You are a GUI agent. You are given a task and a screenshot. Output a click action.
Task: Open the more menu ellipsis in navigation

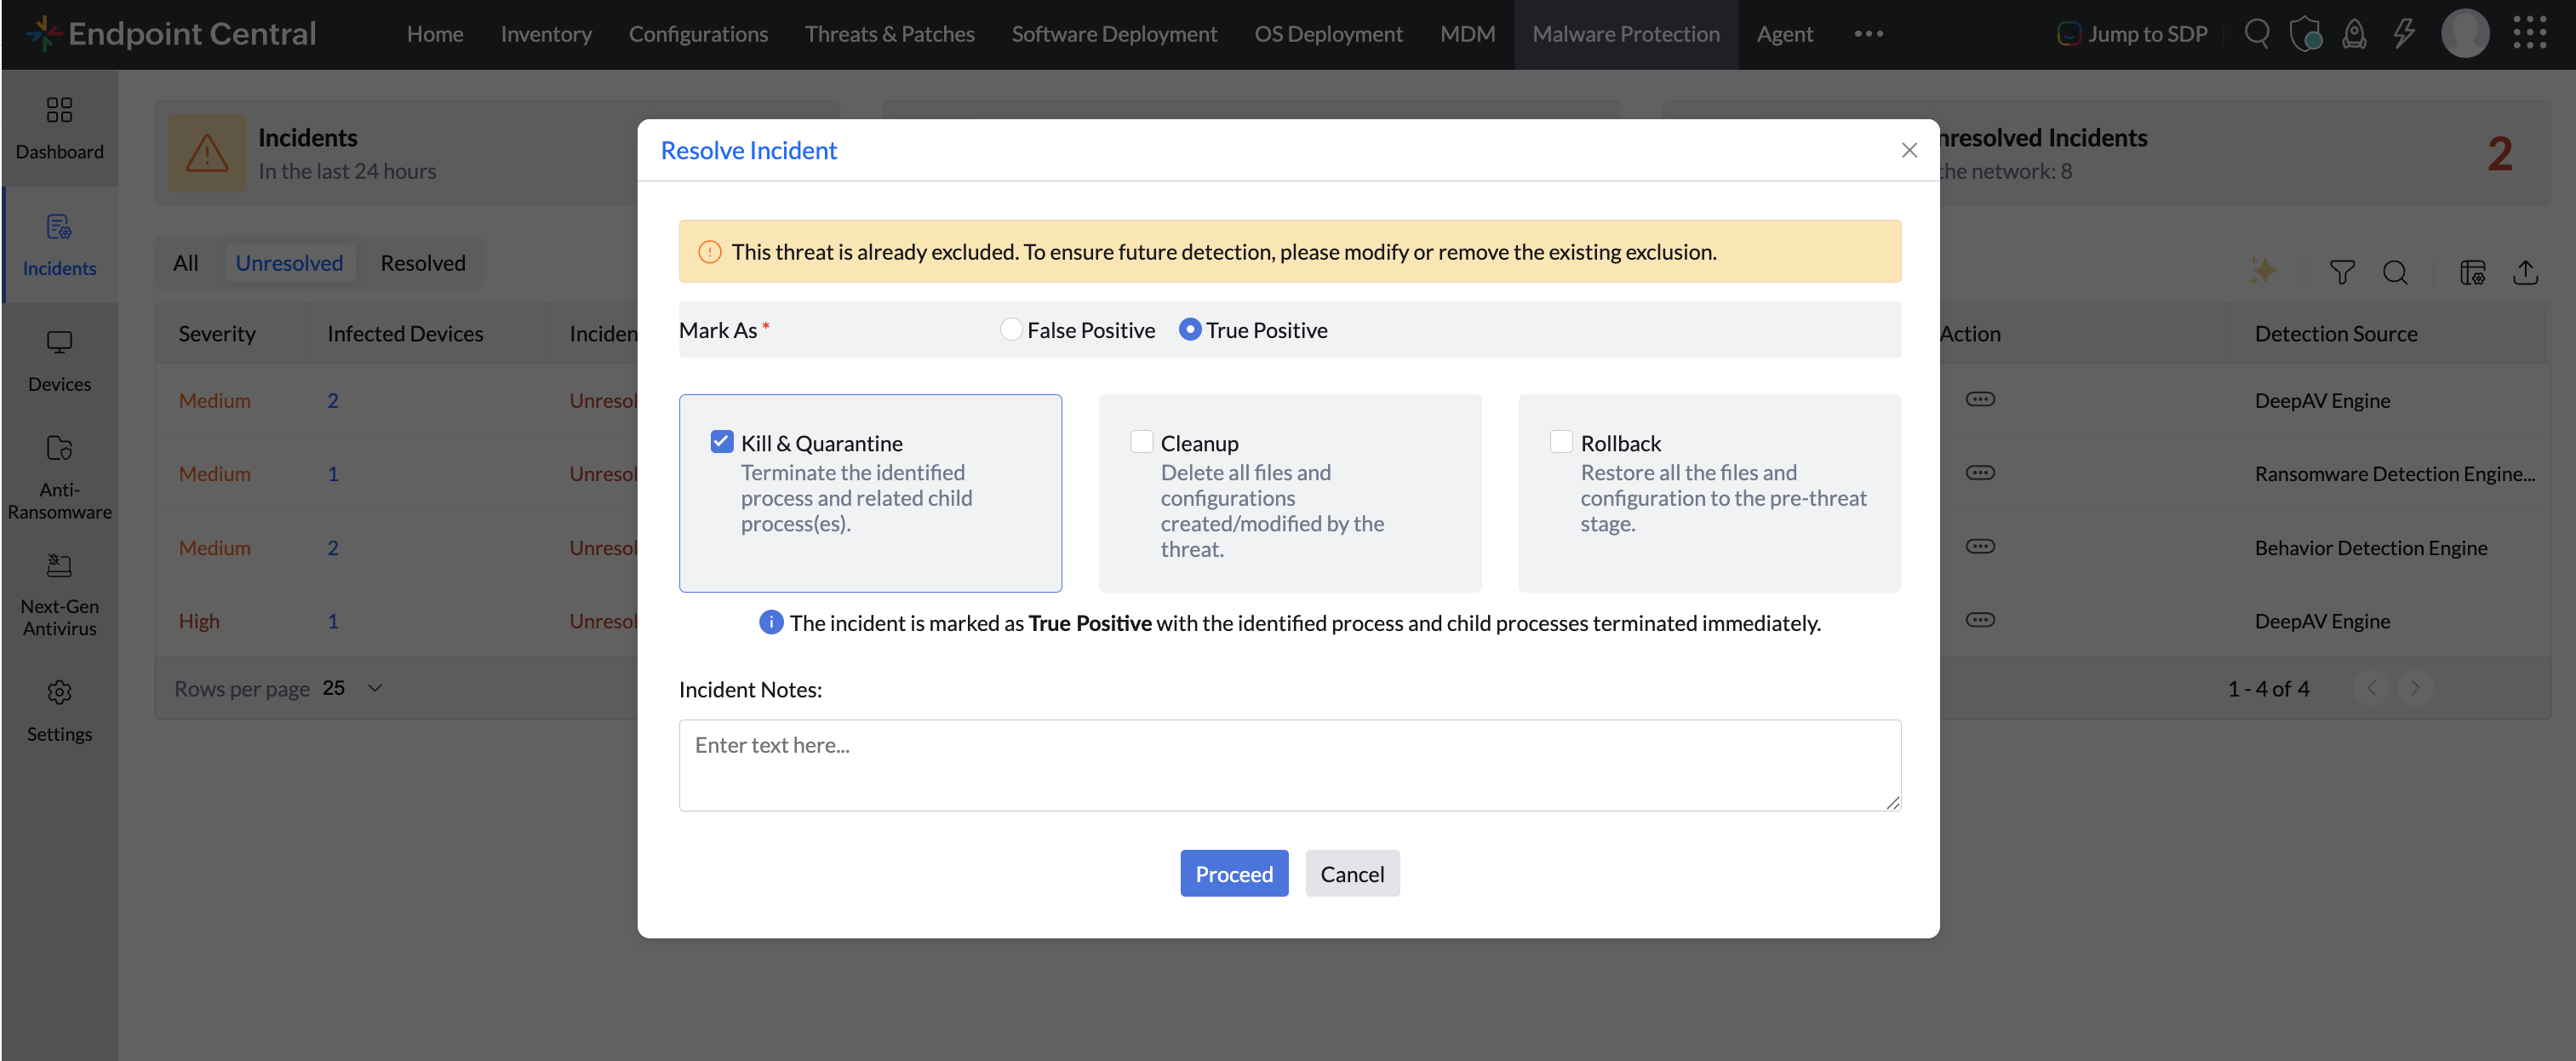tap(1868, 34)
